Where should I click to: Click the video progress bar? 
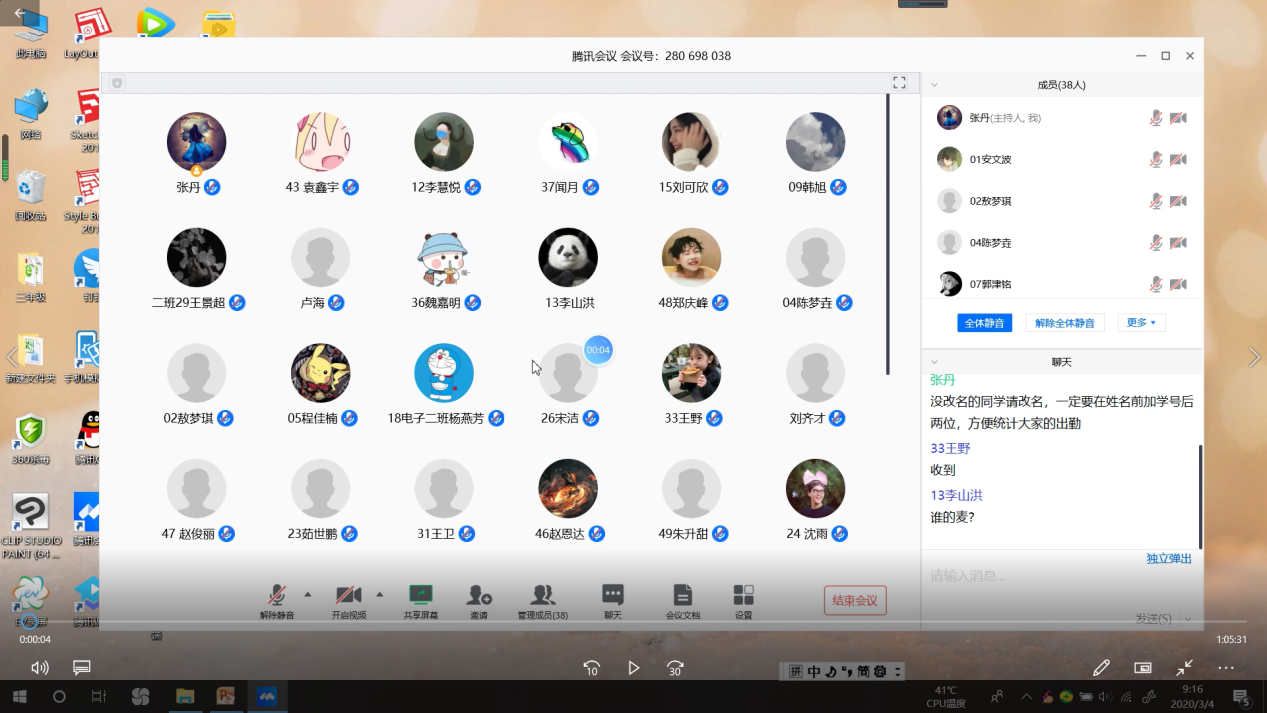[633, 624]
